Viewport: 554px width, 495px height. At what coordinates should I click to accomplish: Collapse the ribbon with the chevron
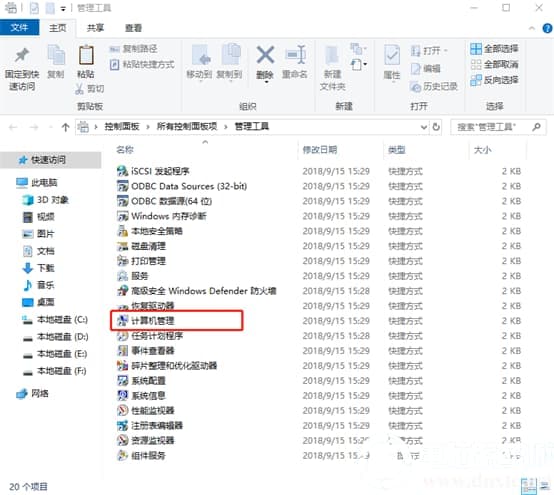click(532, 28)
